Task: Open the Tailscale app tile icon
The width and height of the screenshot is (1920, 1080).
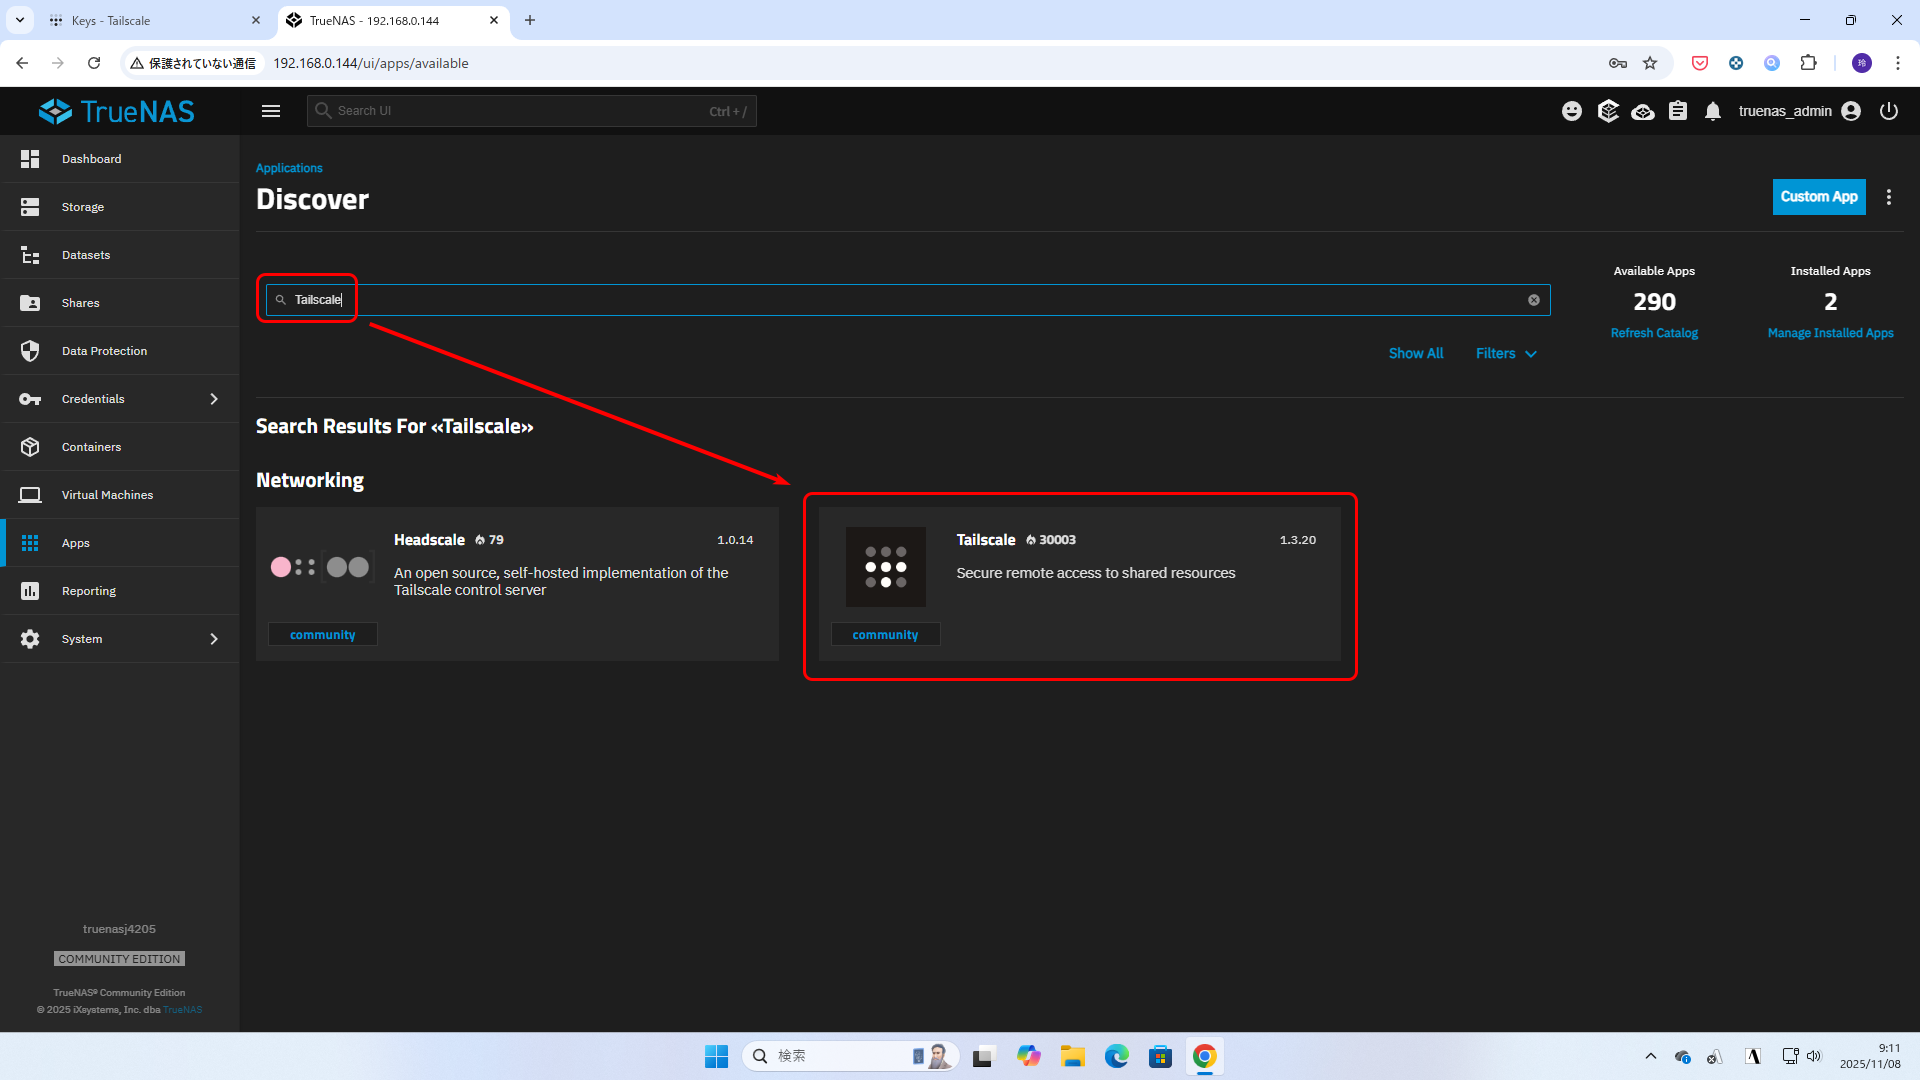Action: click(x=885, y=567)
